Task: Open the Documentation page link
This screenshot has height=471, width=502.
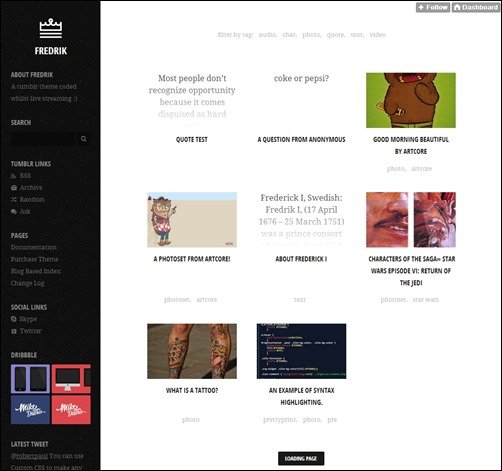Action: (x=34, y=248)
